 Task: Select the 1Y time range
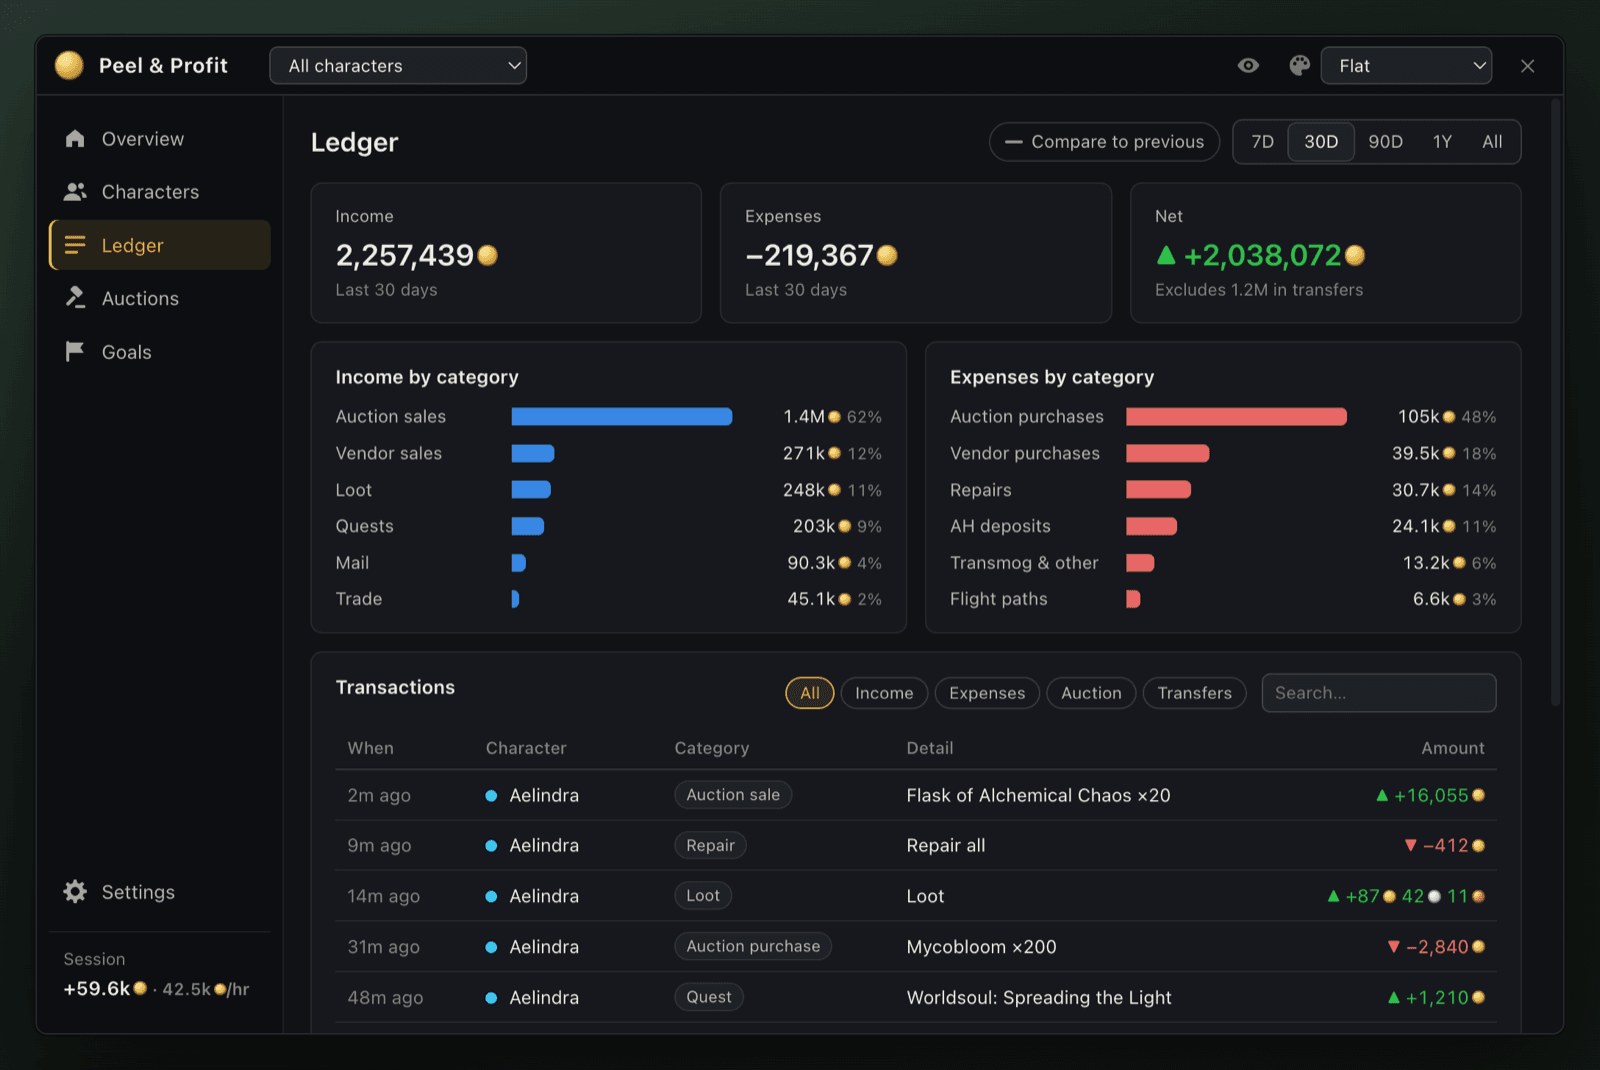click(1442, 142)
